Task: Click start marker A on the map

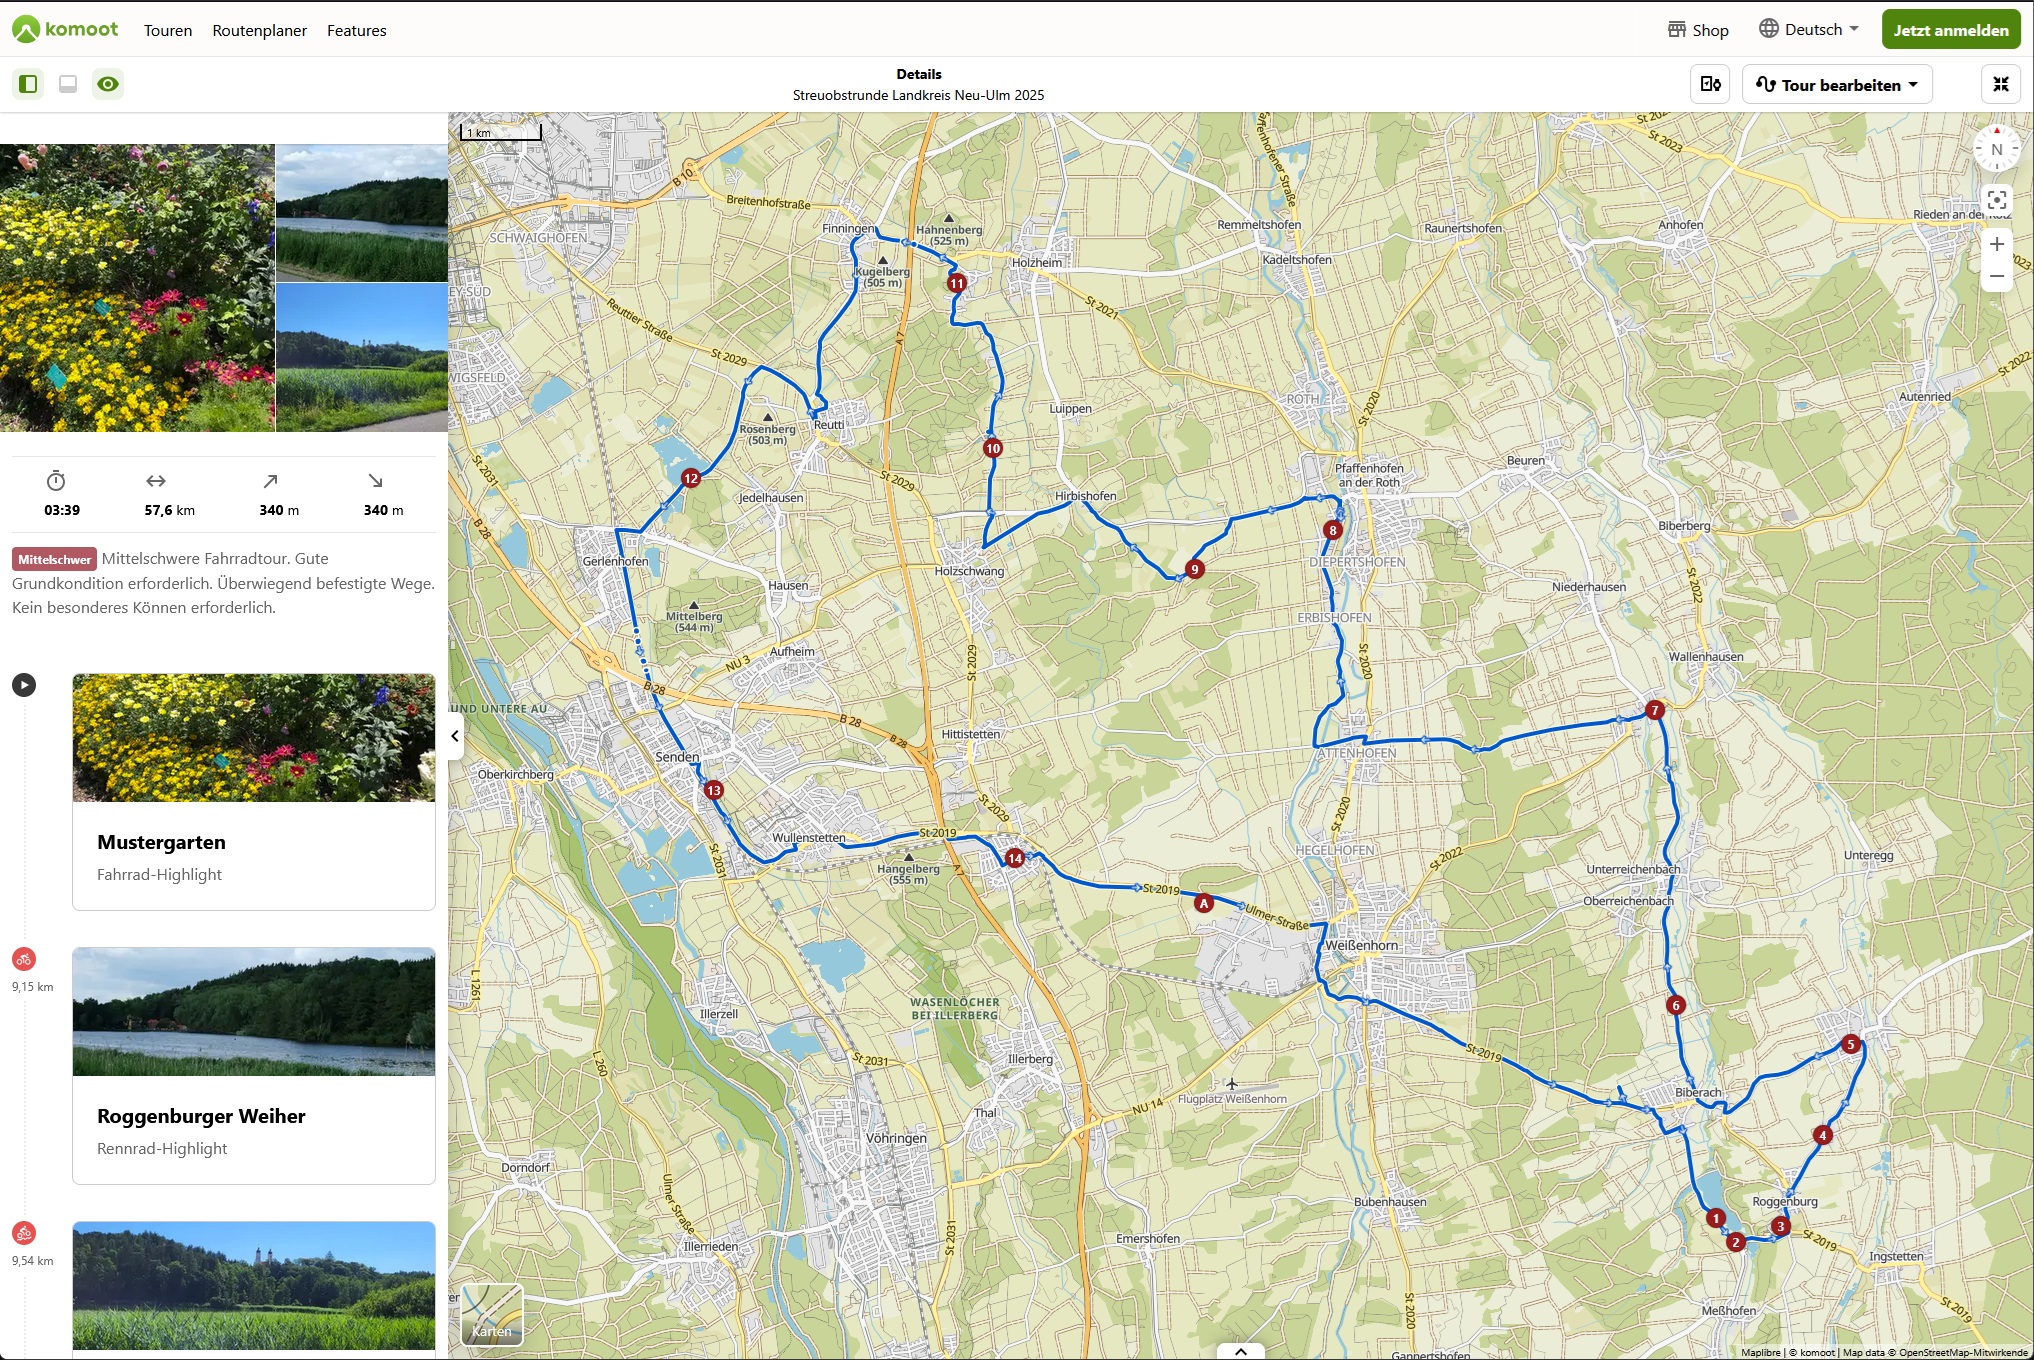Action: [1204, 903]
